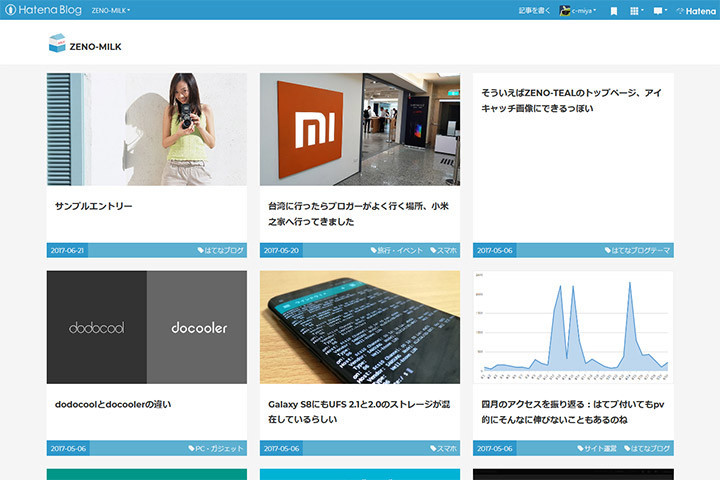720x480 pixels.
Task: Open the ZENO-MILK blog dropdown in header
Action: pyautogui.click(x=111, y=10)
